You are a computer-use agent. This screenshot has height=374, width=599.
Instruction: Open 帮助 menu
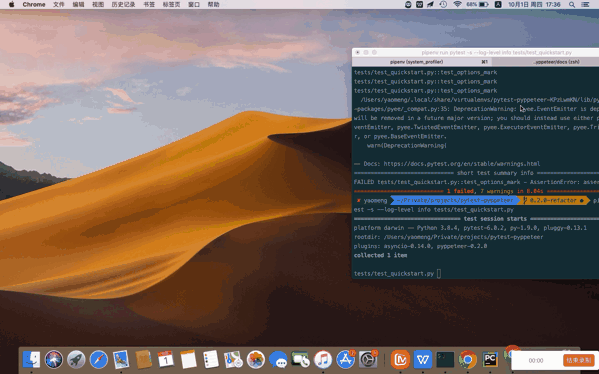tap(214, 5)
